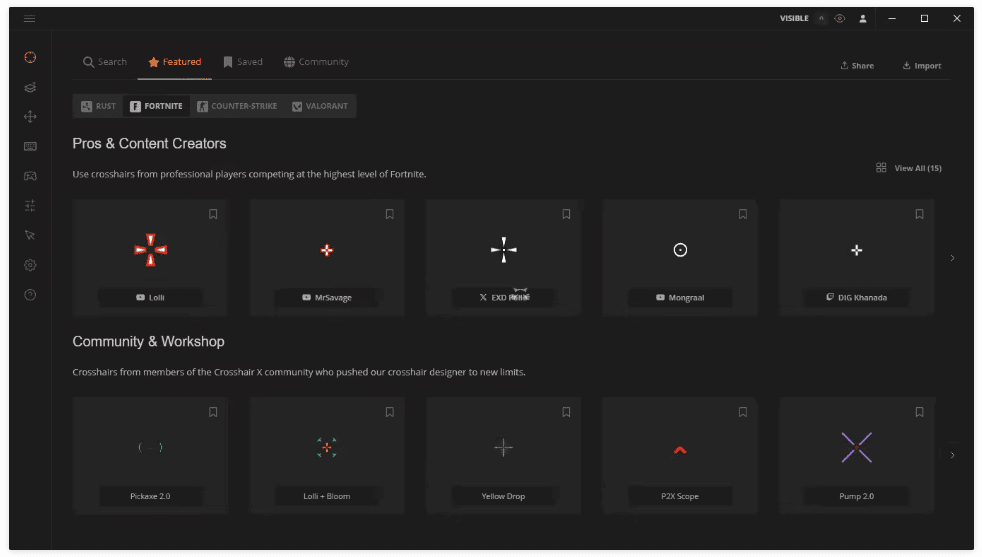Select the Pickaxe 2.0 crosshair preview
The width and height of the screenshot is (982, 557).
(150, 447)
